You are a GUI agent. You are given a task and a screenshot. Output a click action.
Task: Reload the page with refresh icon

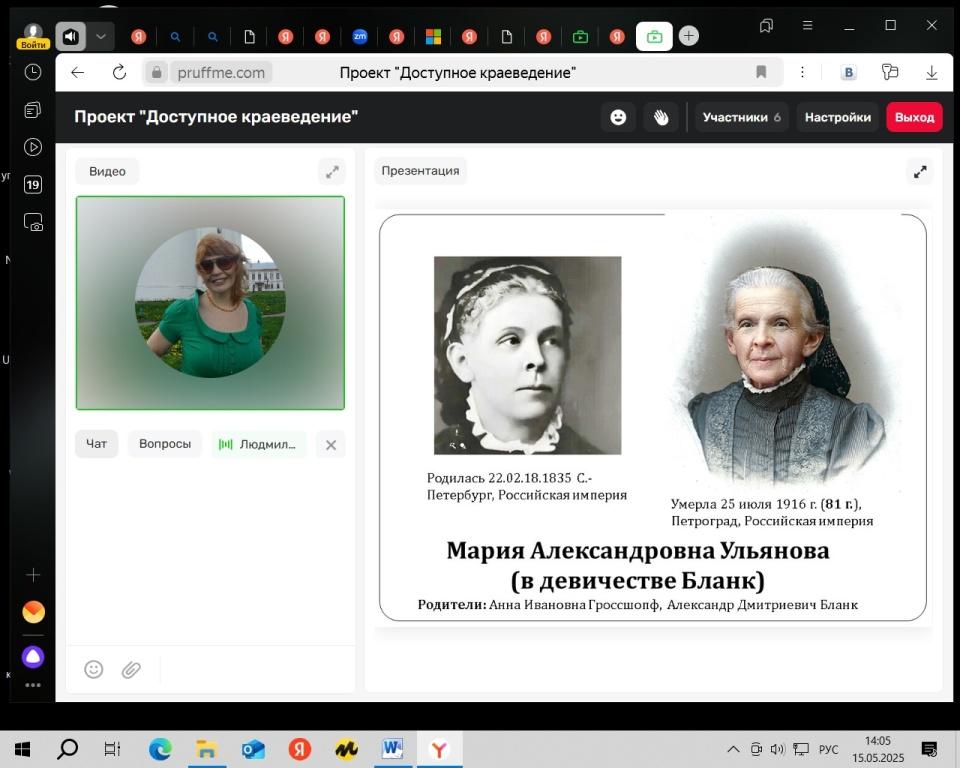(x=119, y=72)
